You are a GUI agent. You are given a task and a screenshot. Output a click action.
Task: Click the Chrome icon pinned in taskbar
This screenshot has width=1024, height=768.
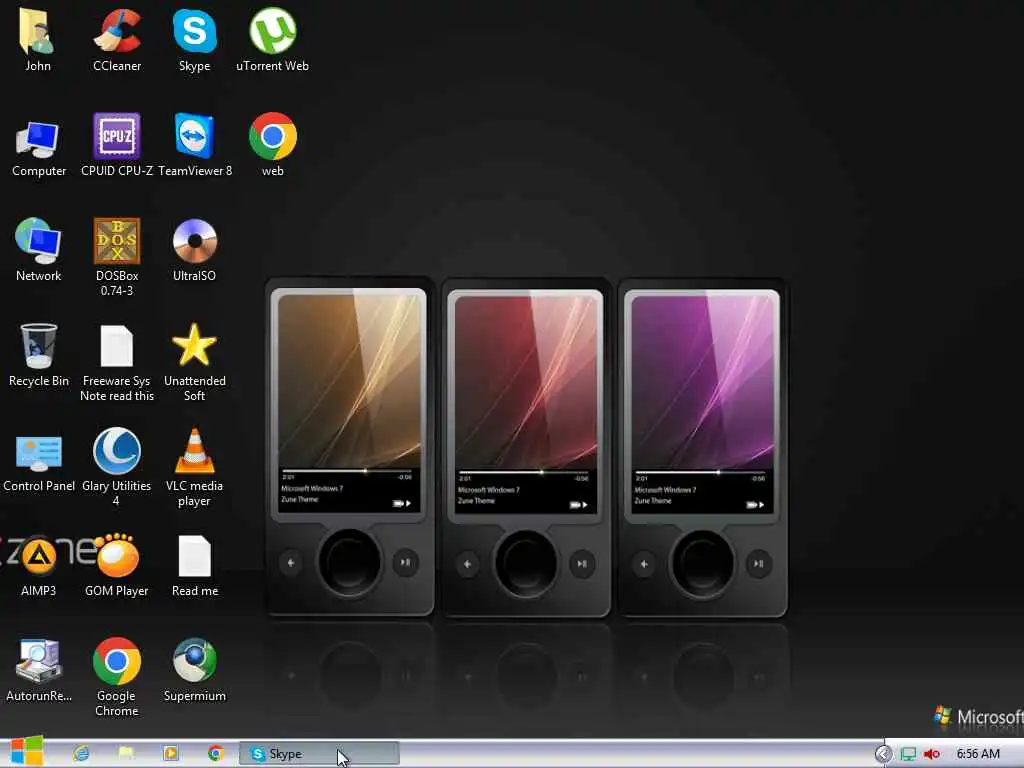pos(216,754)
